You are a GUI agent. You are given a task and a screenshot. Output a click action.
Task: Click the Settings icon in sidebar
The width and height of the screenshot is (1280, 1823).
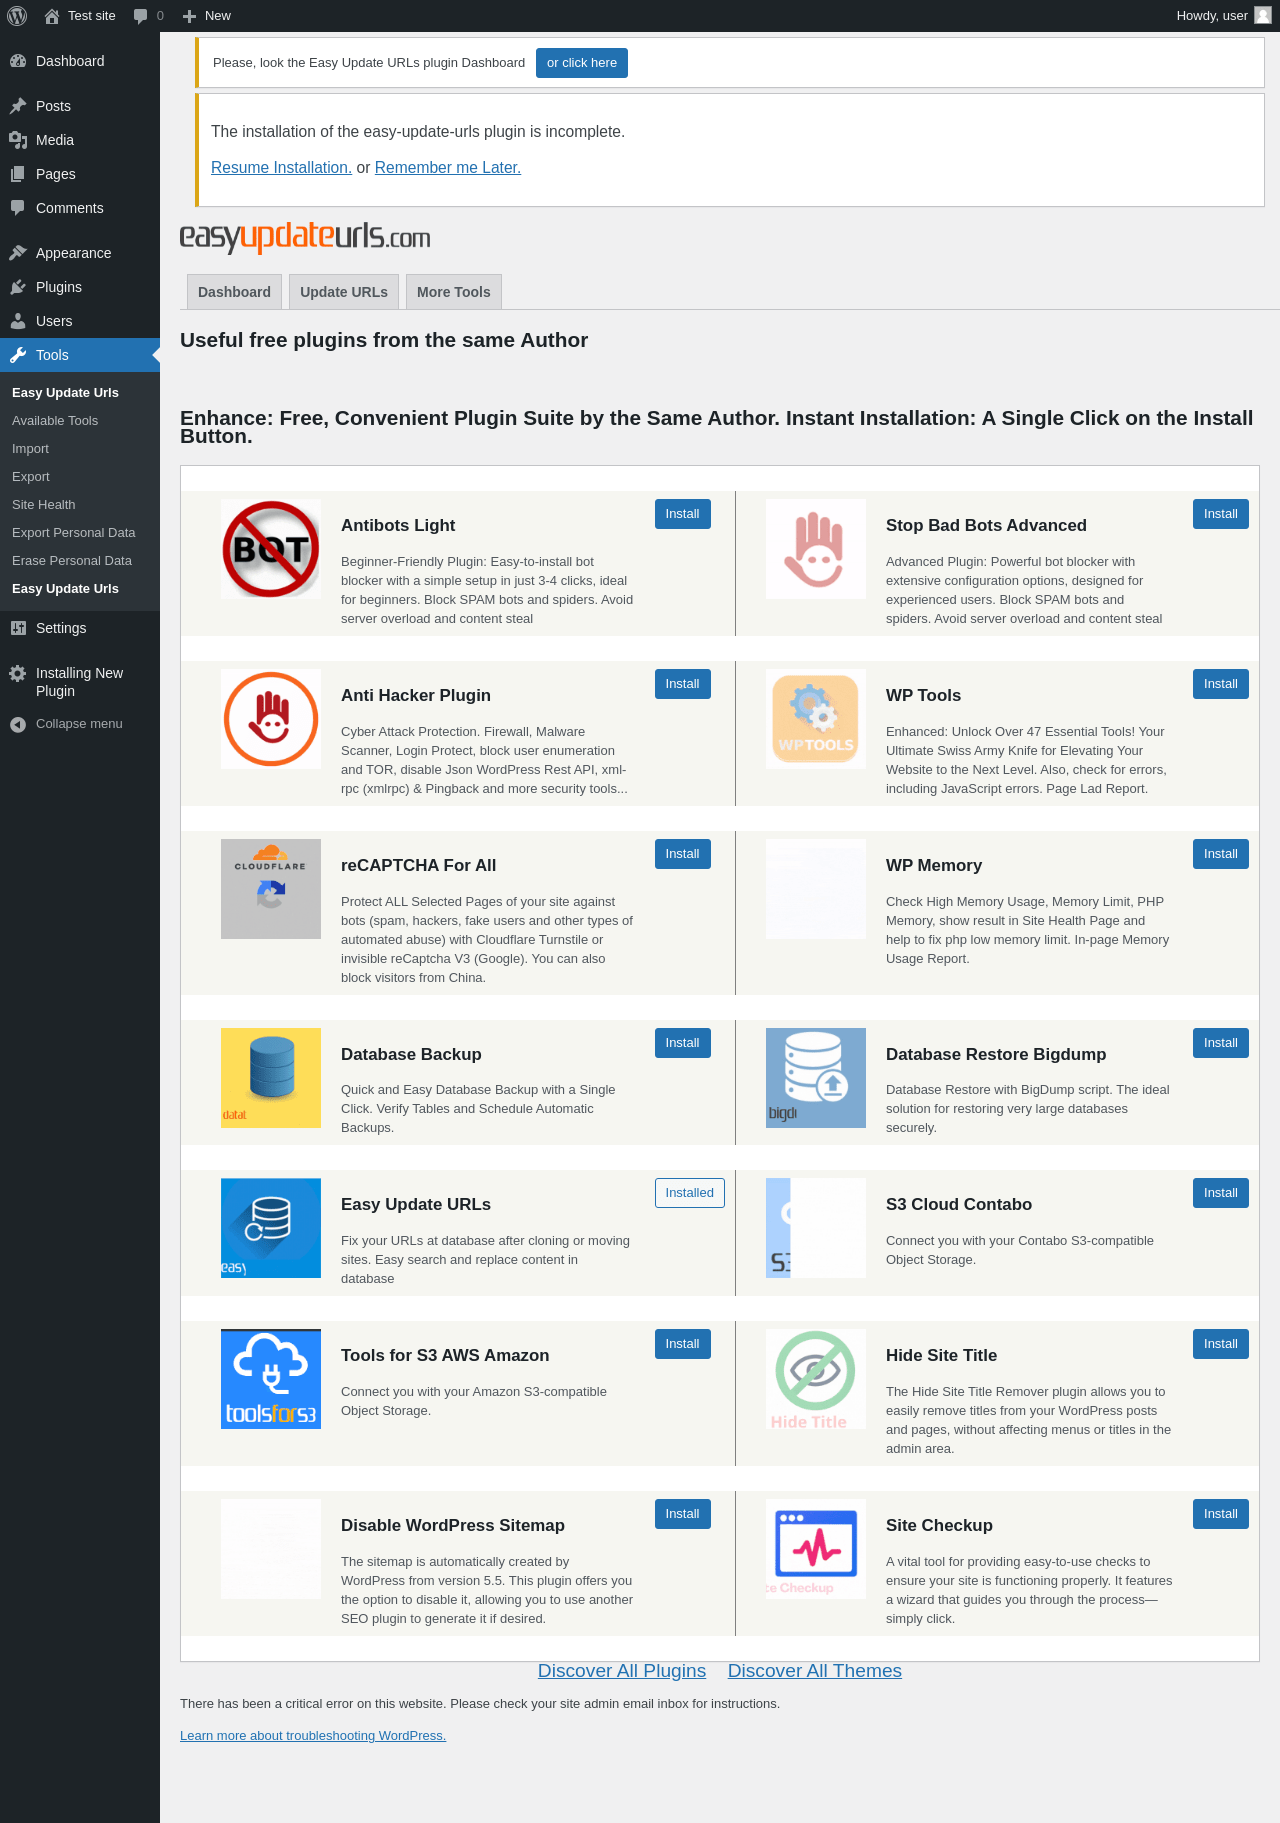18,628
